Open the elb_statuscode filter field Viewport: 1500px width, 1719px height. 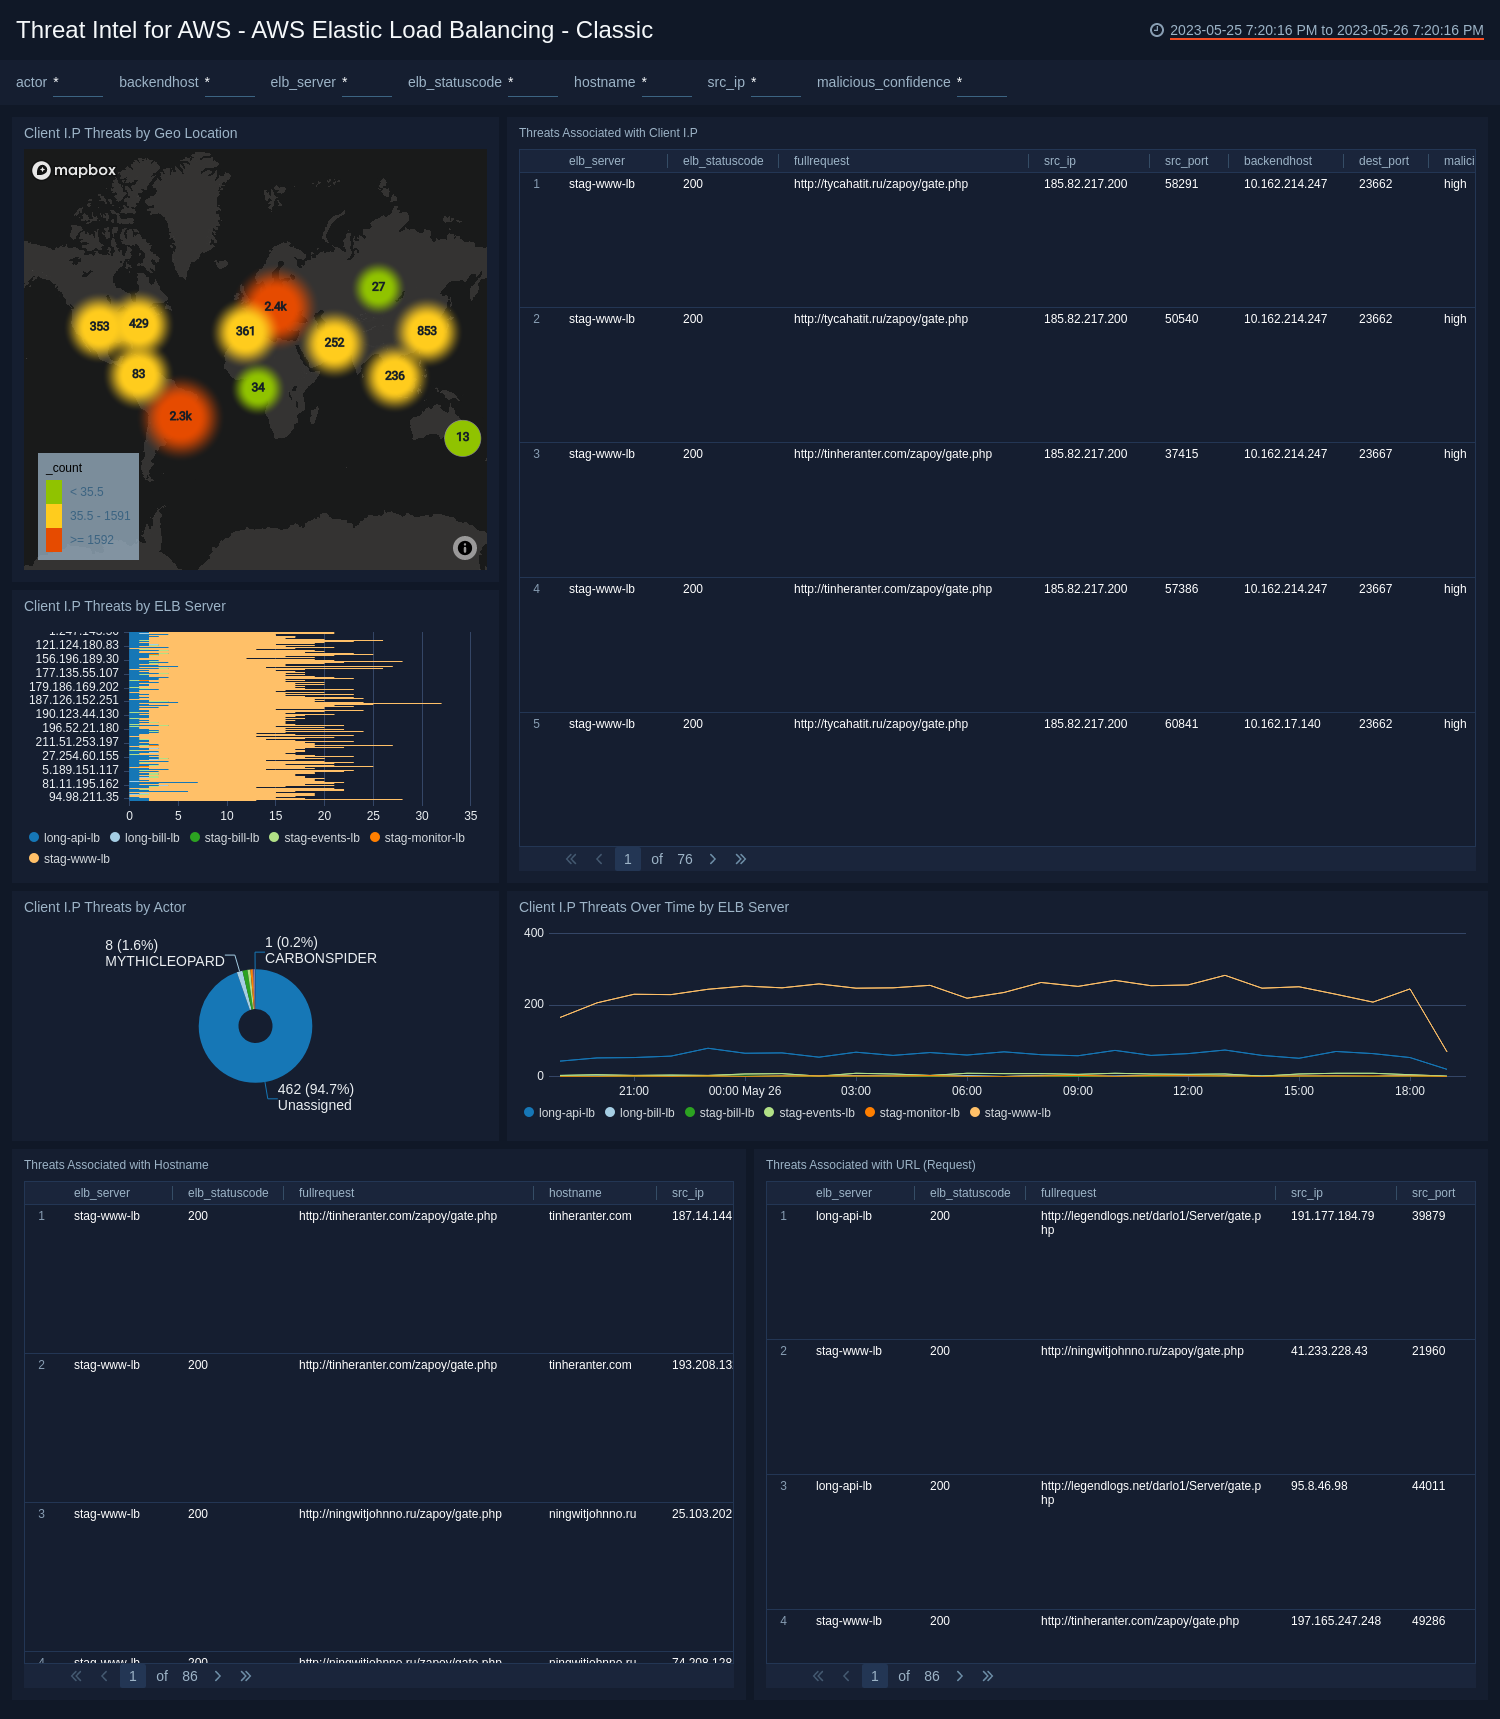(x=533, y=83)
